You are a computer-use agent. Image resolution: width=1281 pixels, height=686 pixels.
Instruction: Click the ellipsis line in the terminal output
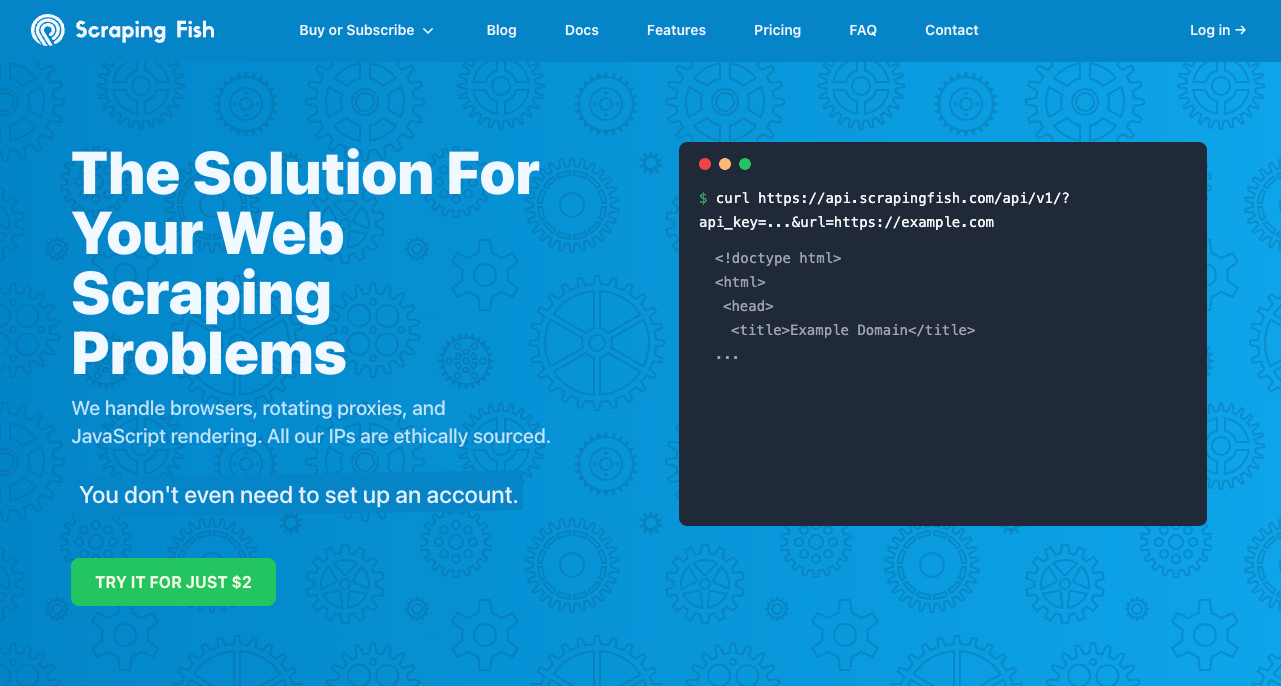click(727, 355)
